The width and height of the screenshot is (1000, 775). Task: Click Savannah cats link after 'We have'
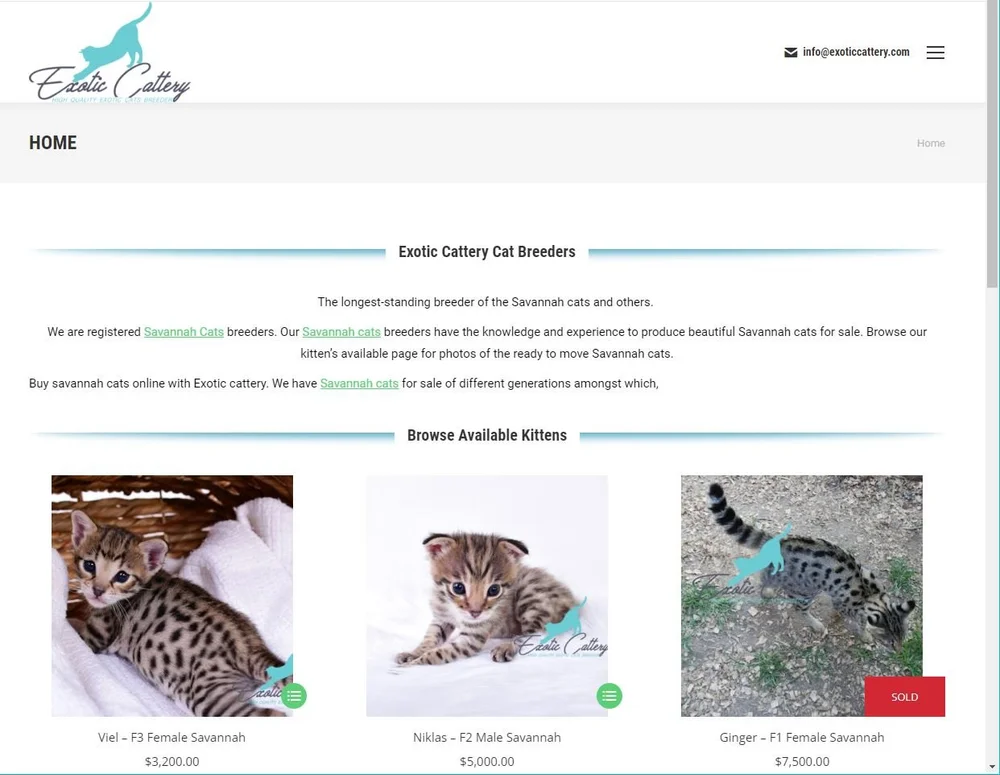click(359, 383)
